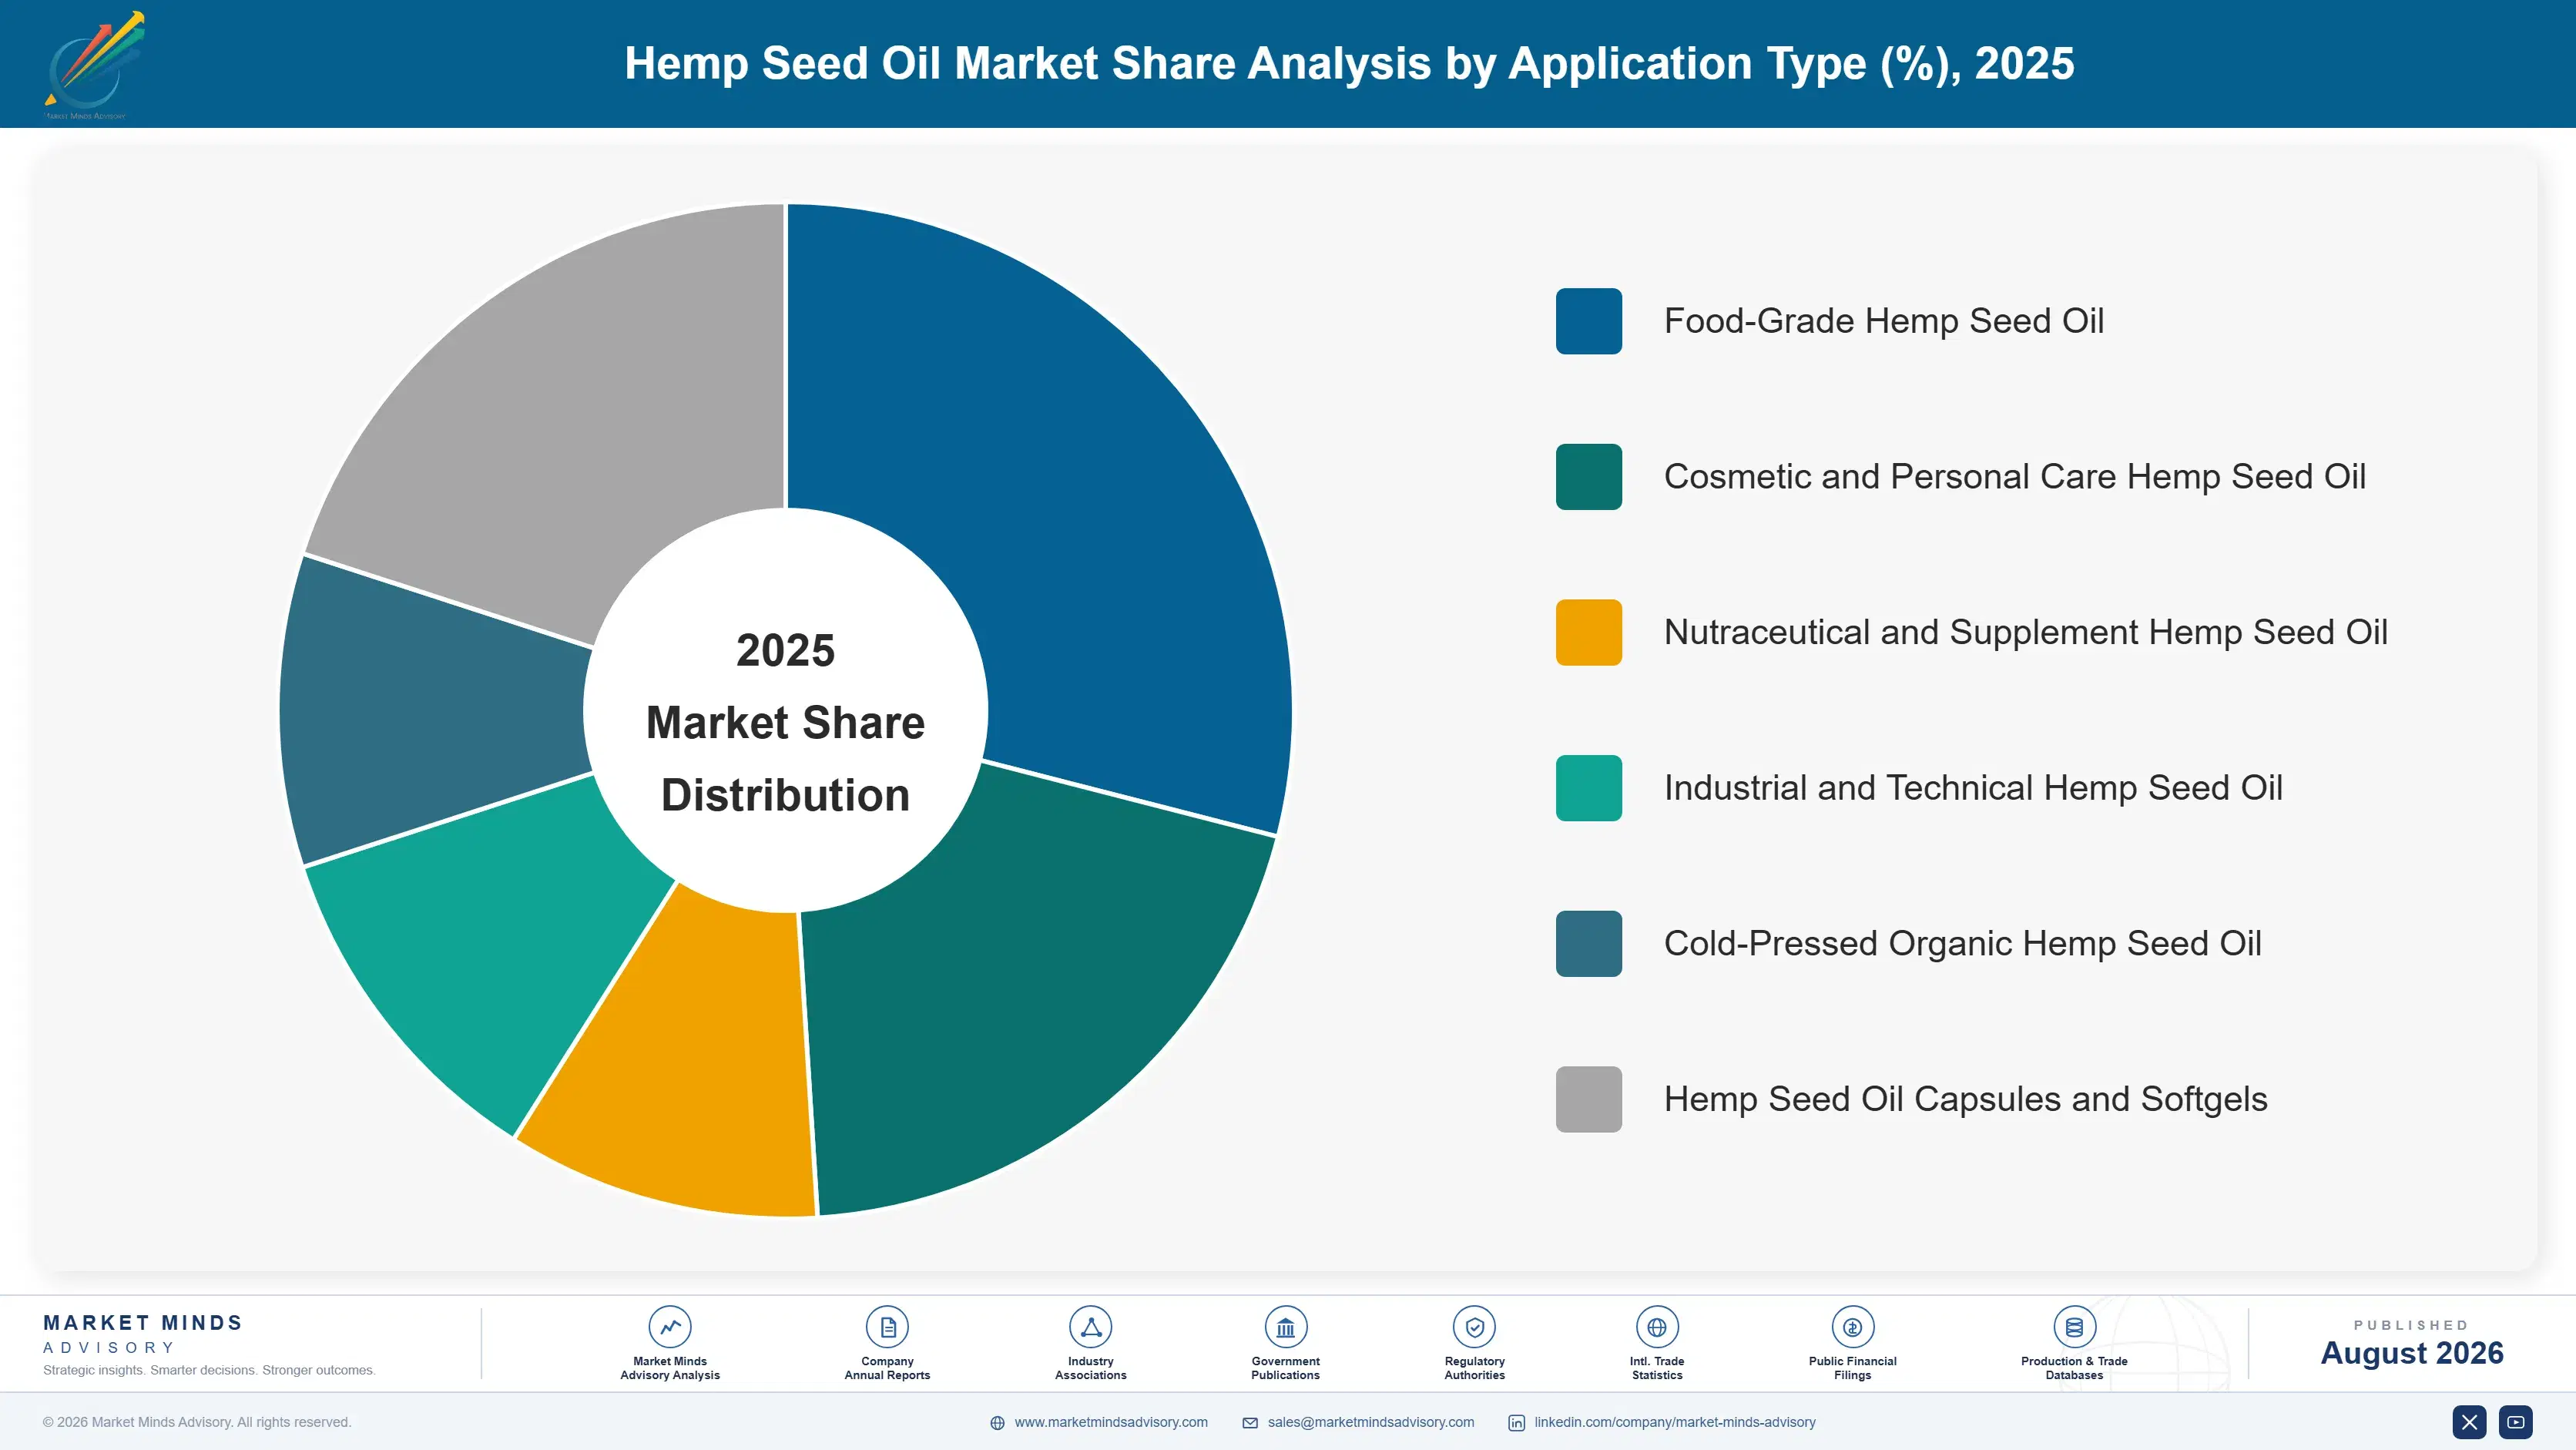Click the Industry Associations icon
Image resolution: width=2576 pixels, height=1450 pixels.
1090,1327
